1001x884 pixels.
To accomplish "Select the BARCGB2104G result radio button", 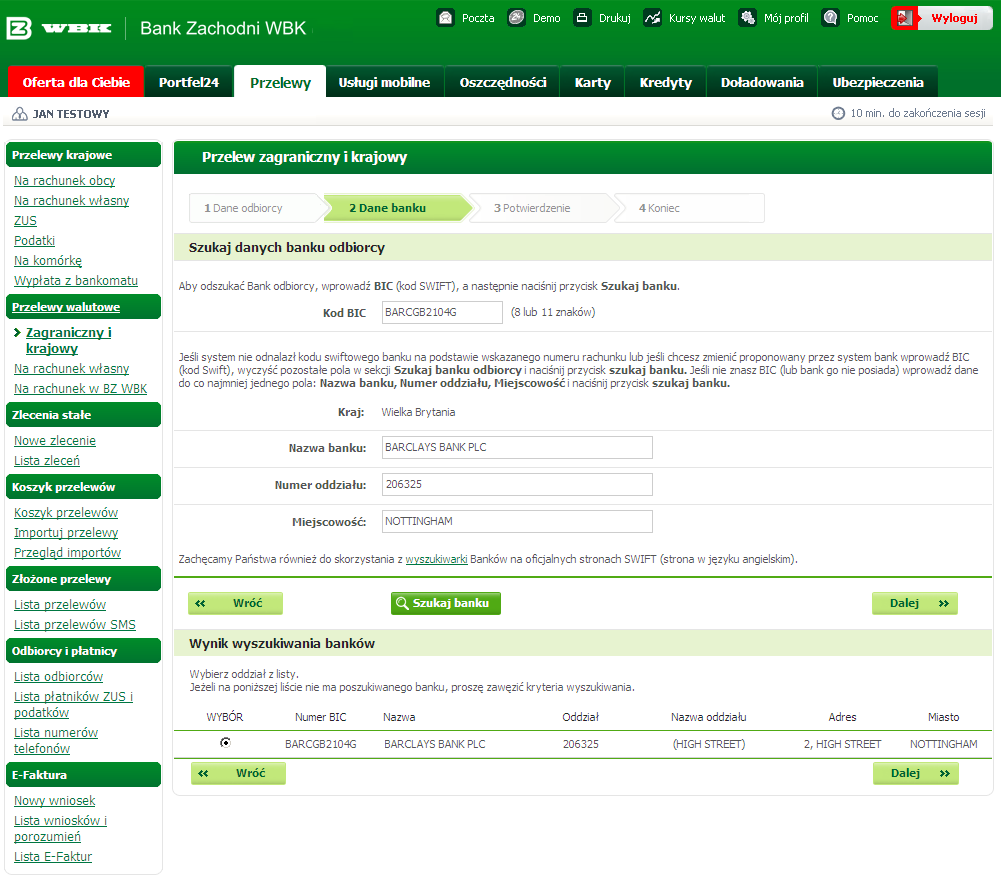I will (225, 742).
